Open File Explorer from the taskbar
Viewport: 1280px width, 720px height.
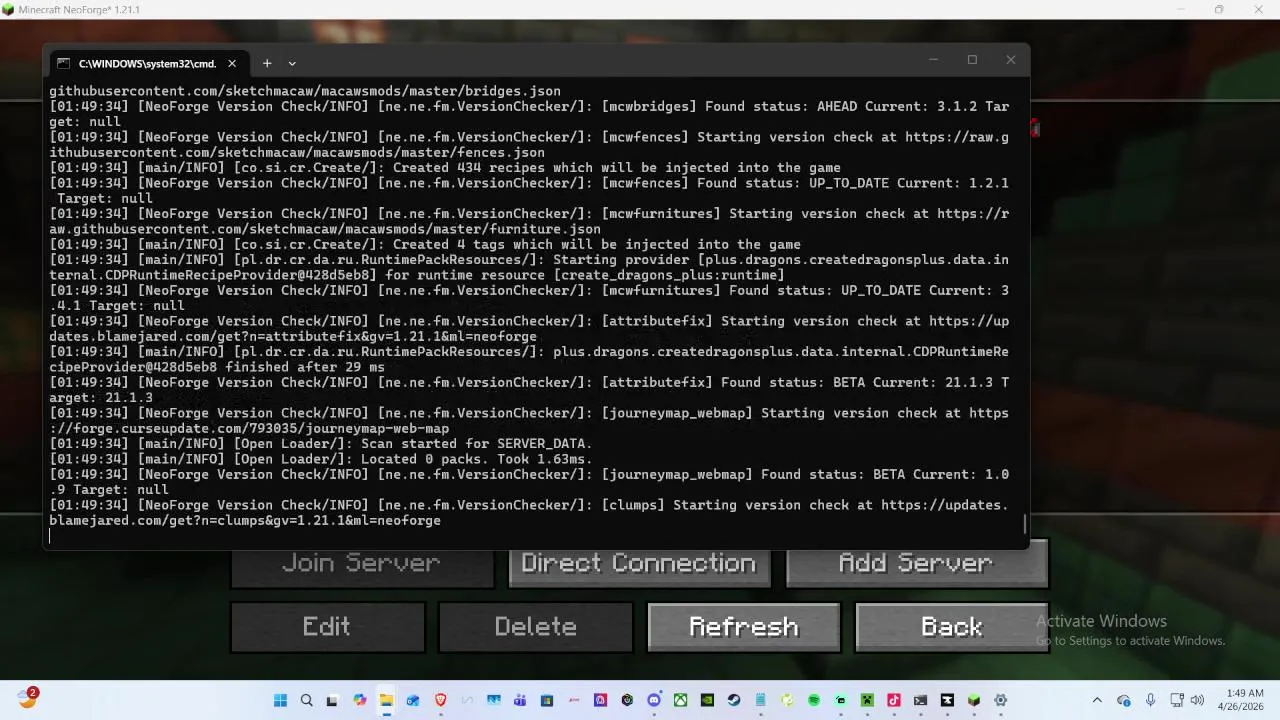pyautogui.click(x=386, y=700)
